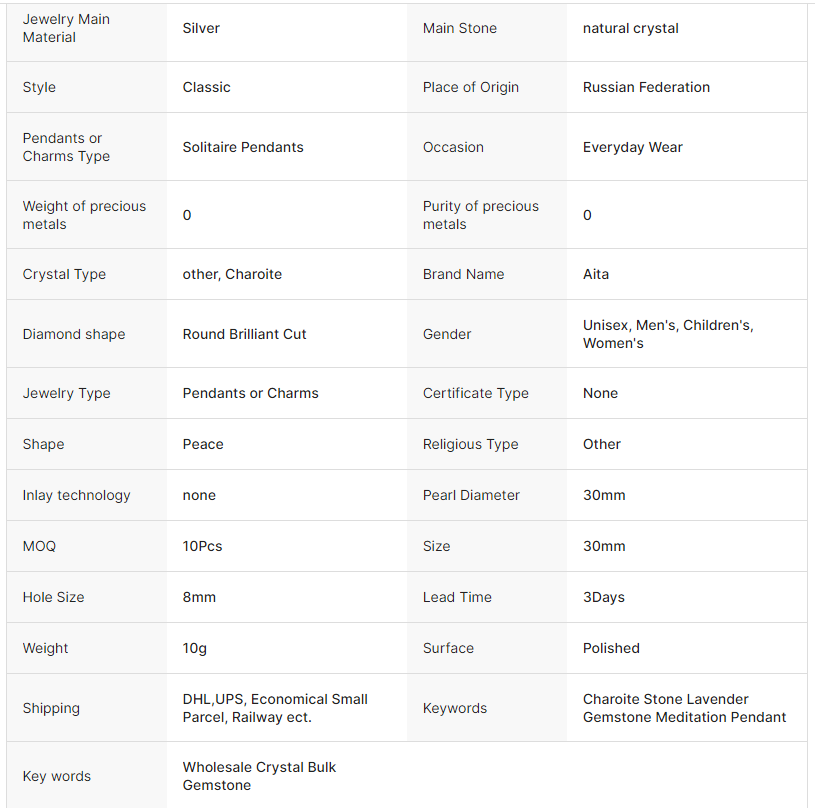Select the MOQ value 10Pcs
The width and height of the screenshot is (815, 808).
(202, 546)
